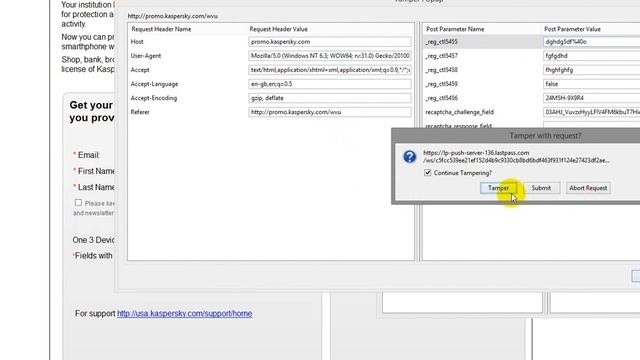The image size is (640, 360).
Task: Select the 'Request Header Name' column header
Action: tap(161, 29)
